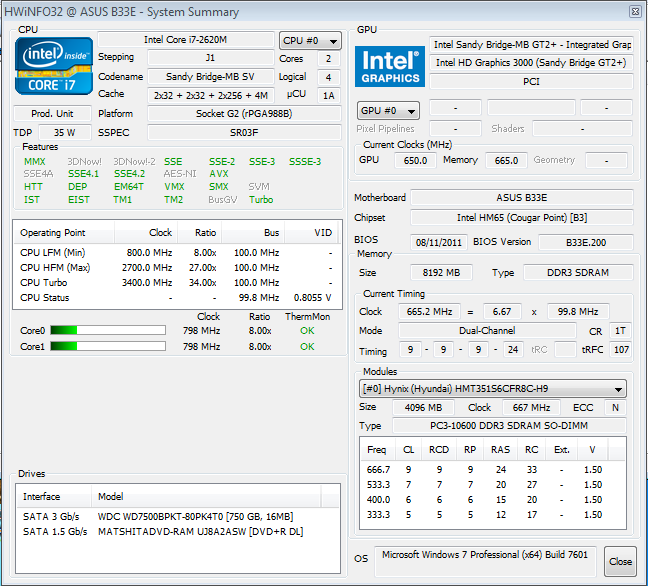This screenshot has width=648, height=586.
Task: Click the Core0 load progress bar
Action: coord(108,330)
